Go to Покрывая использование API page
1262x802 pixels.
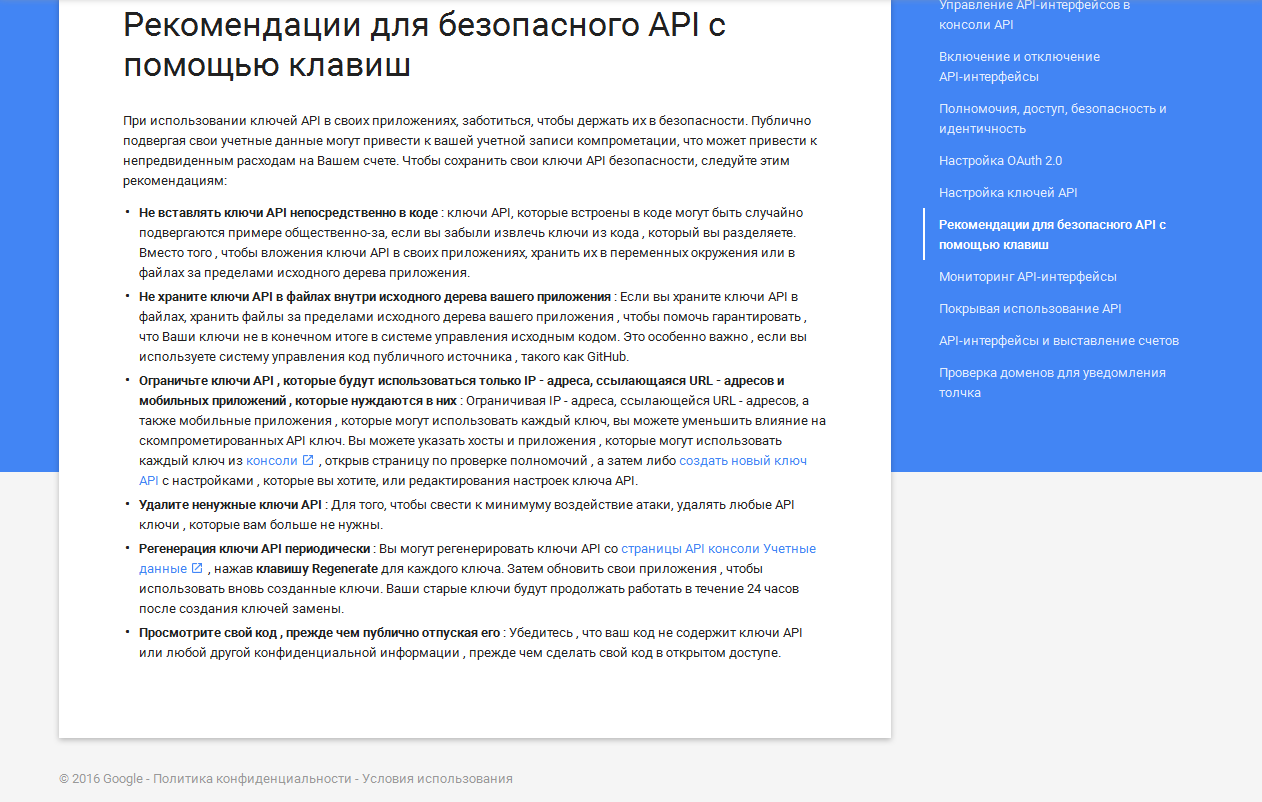pos(1030,309)
